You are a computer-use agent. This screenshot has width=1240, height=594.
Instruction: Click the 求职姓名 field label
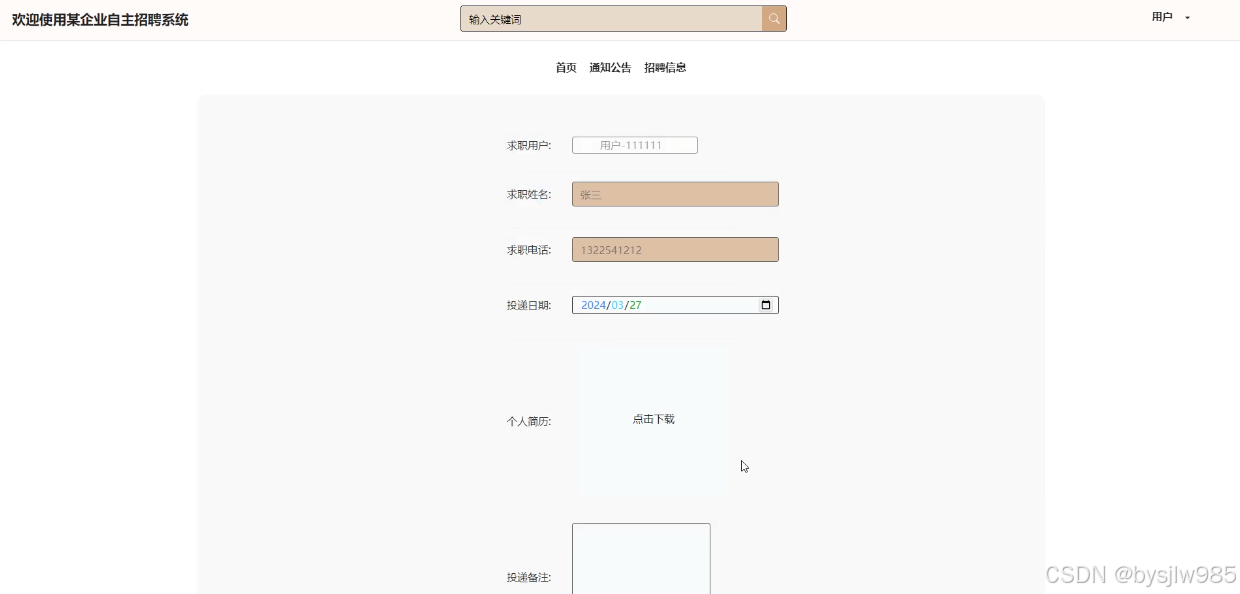coord(528,195)
